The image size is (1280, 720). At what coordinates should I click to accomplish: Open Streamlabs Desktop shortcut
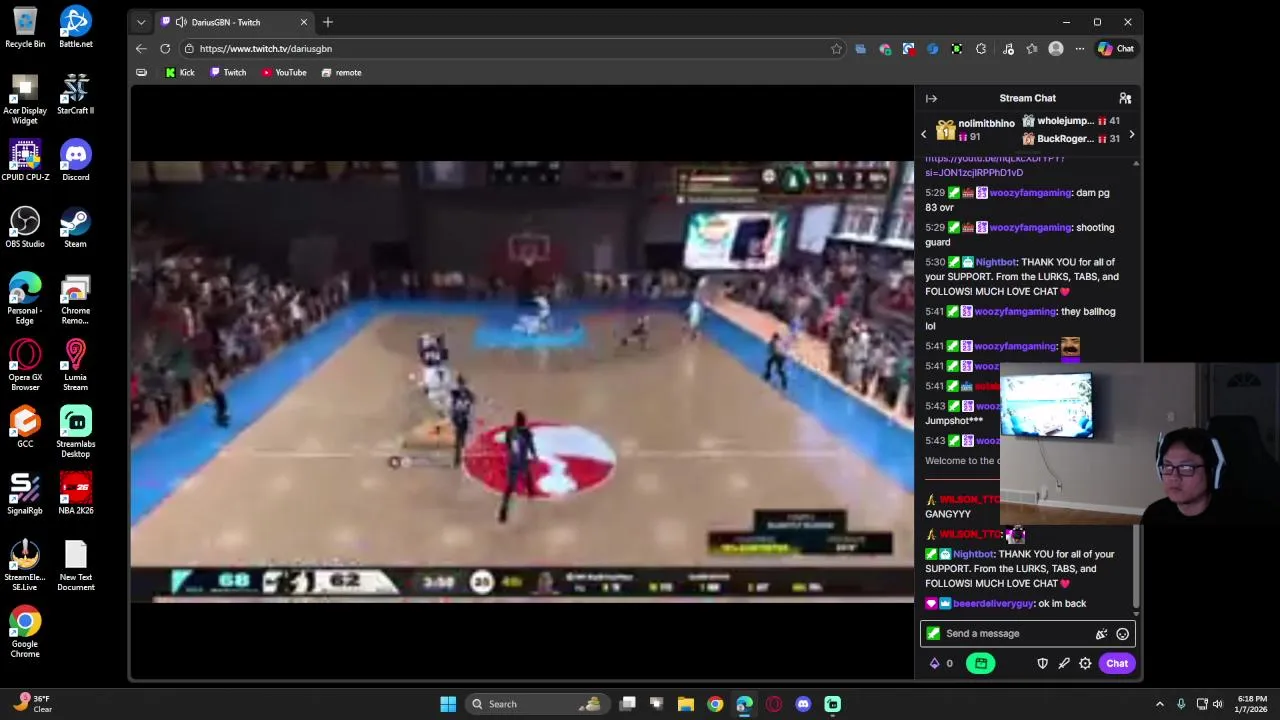coord(76,432)
